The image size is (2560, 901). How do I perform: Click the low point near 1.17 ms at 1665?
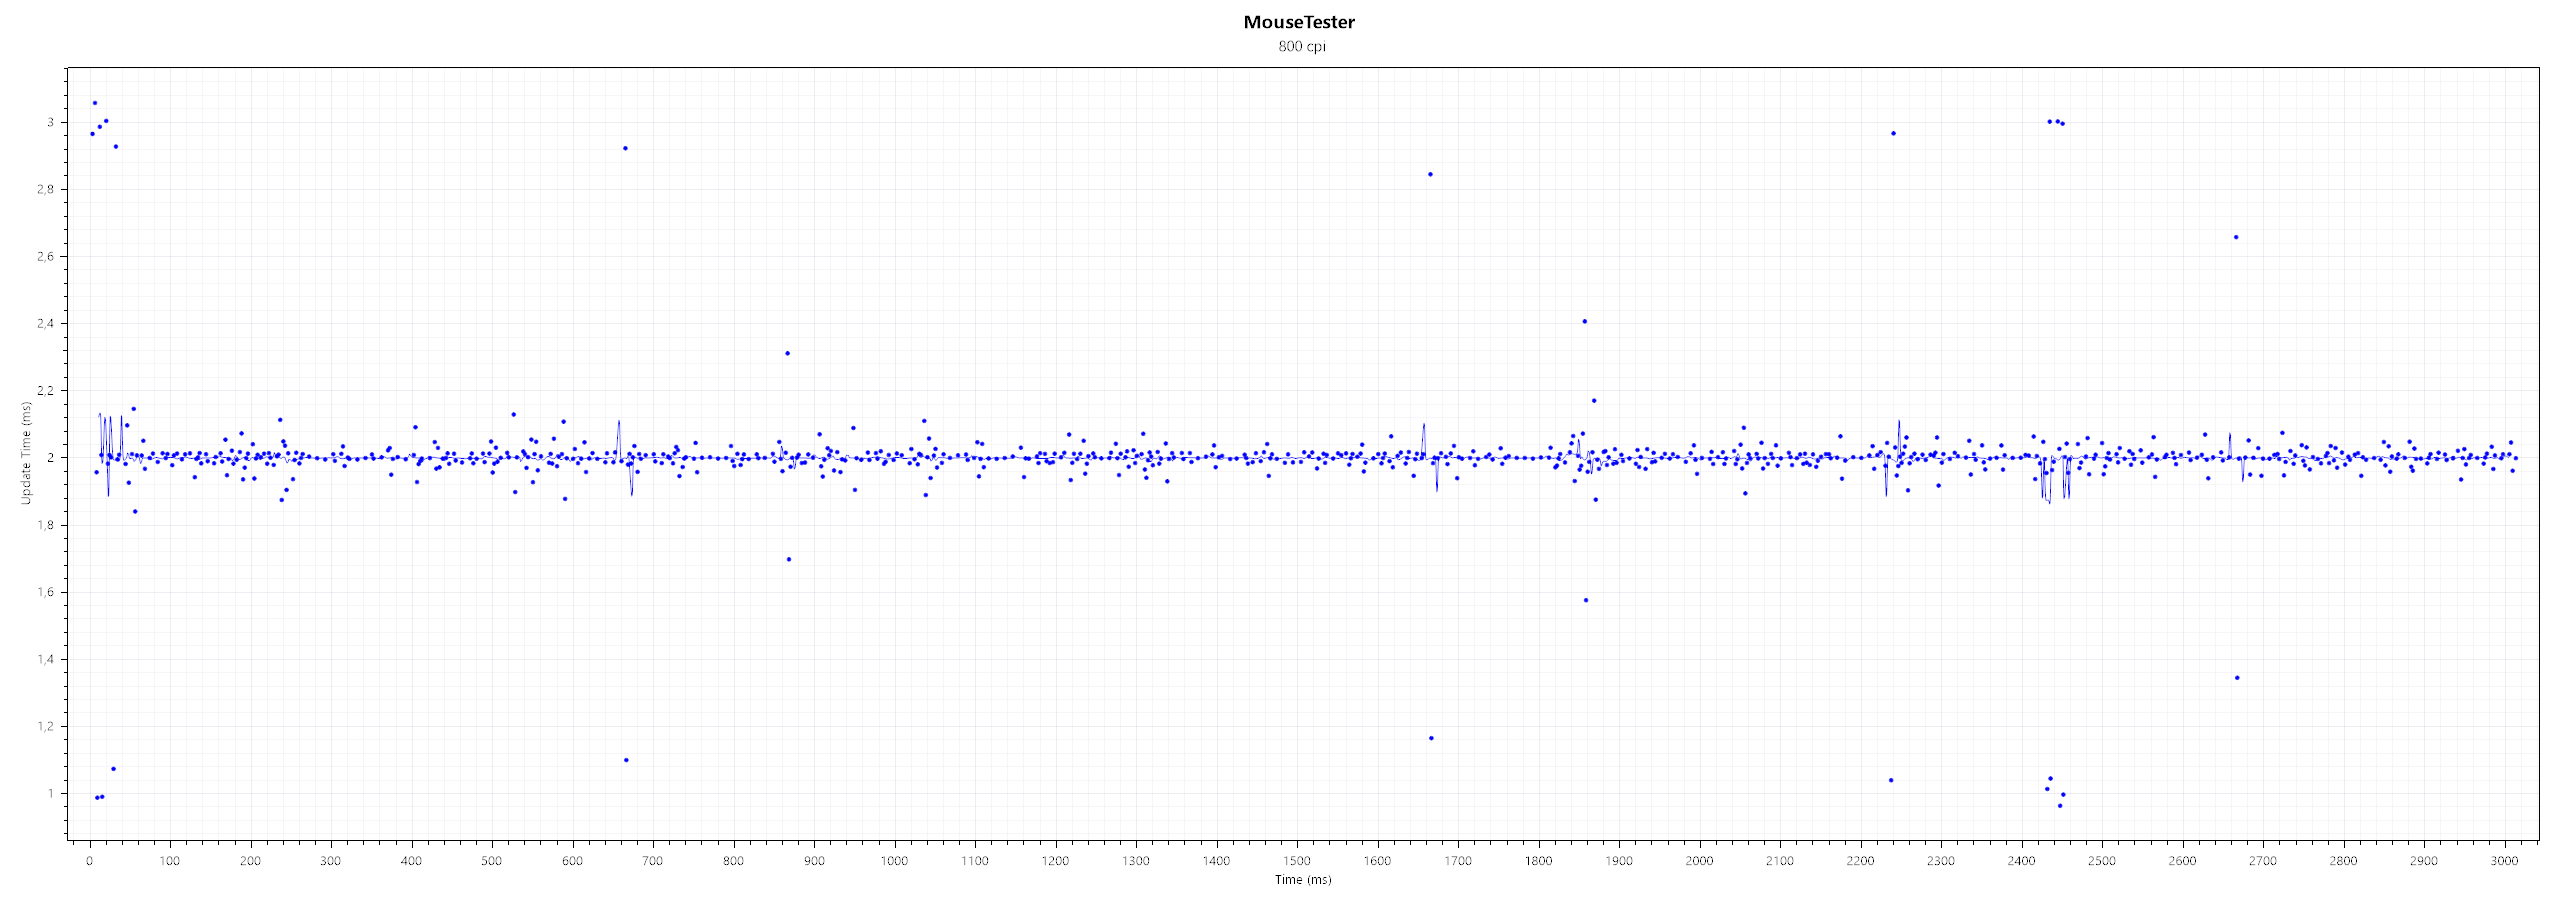pos(1431,738)
